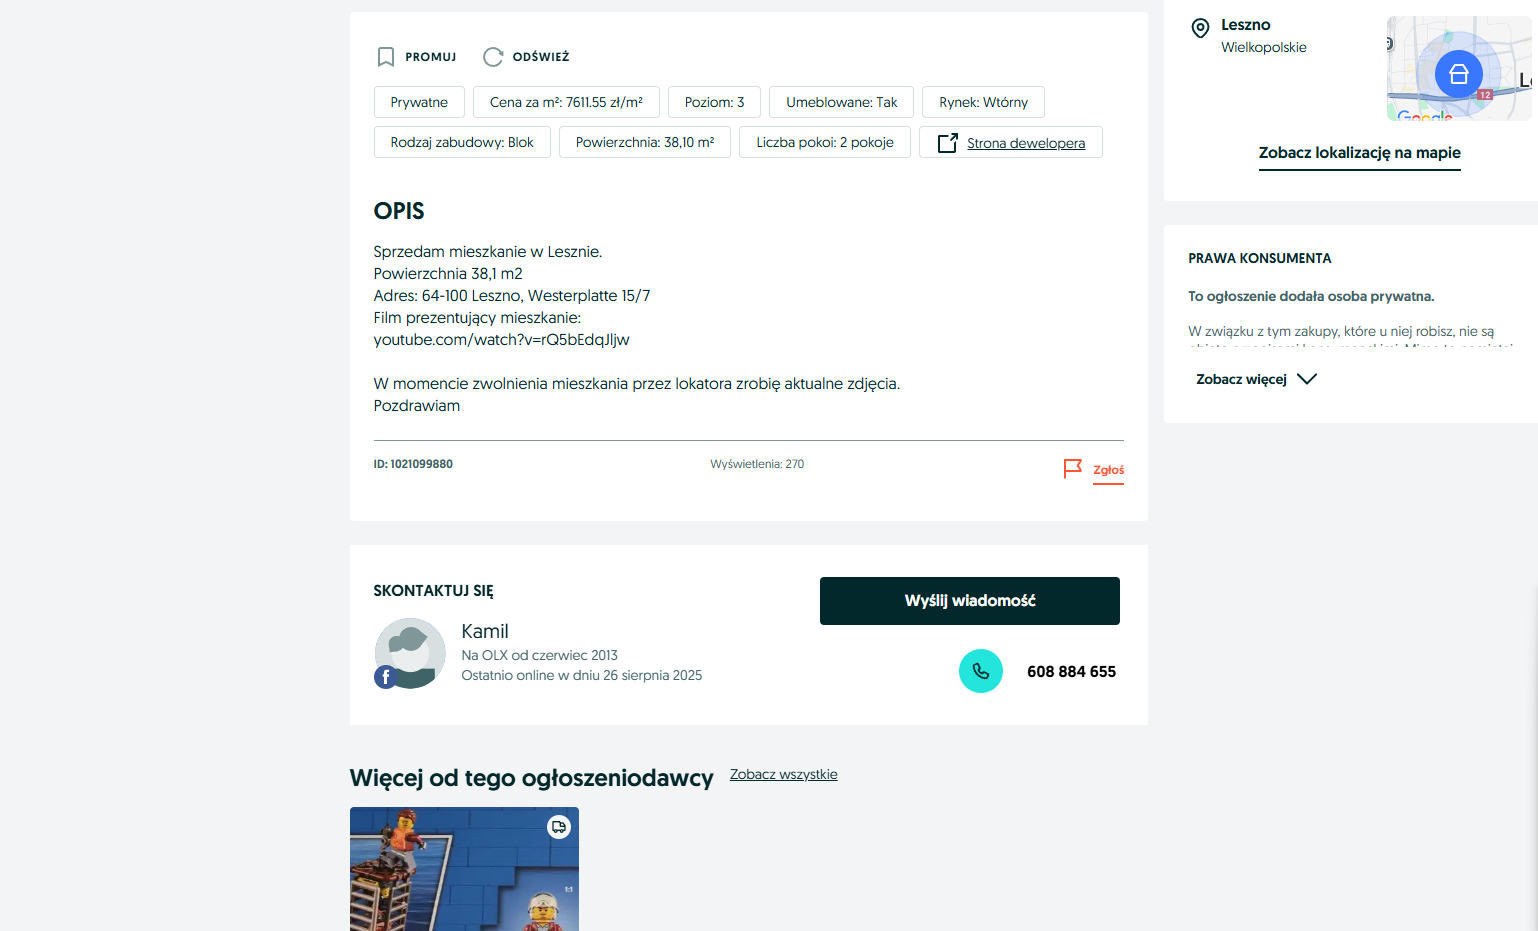Click the red Zgłoś flag icon

(x=1072, y=469)
